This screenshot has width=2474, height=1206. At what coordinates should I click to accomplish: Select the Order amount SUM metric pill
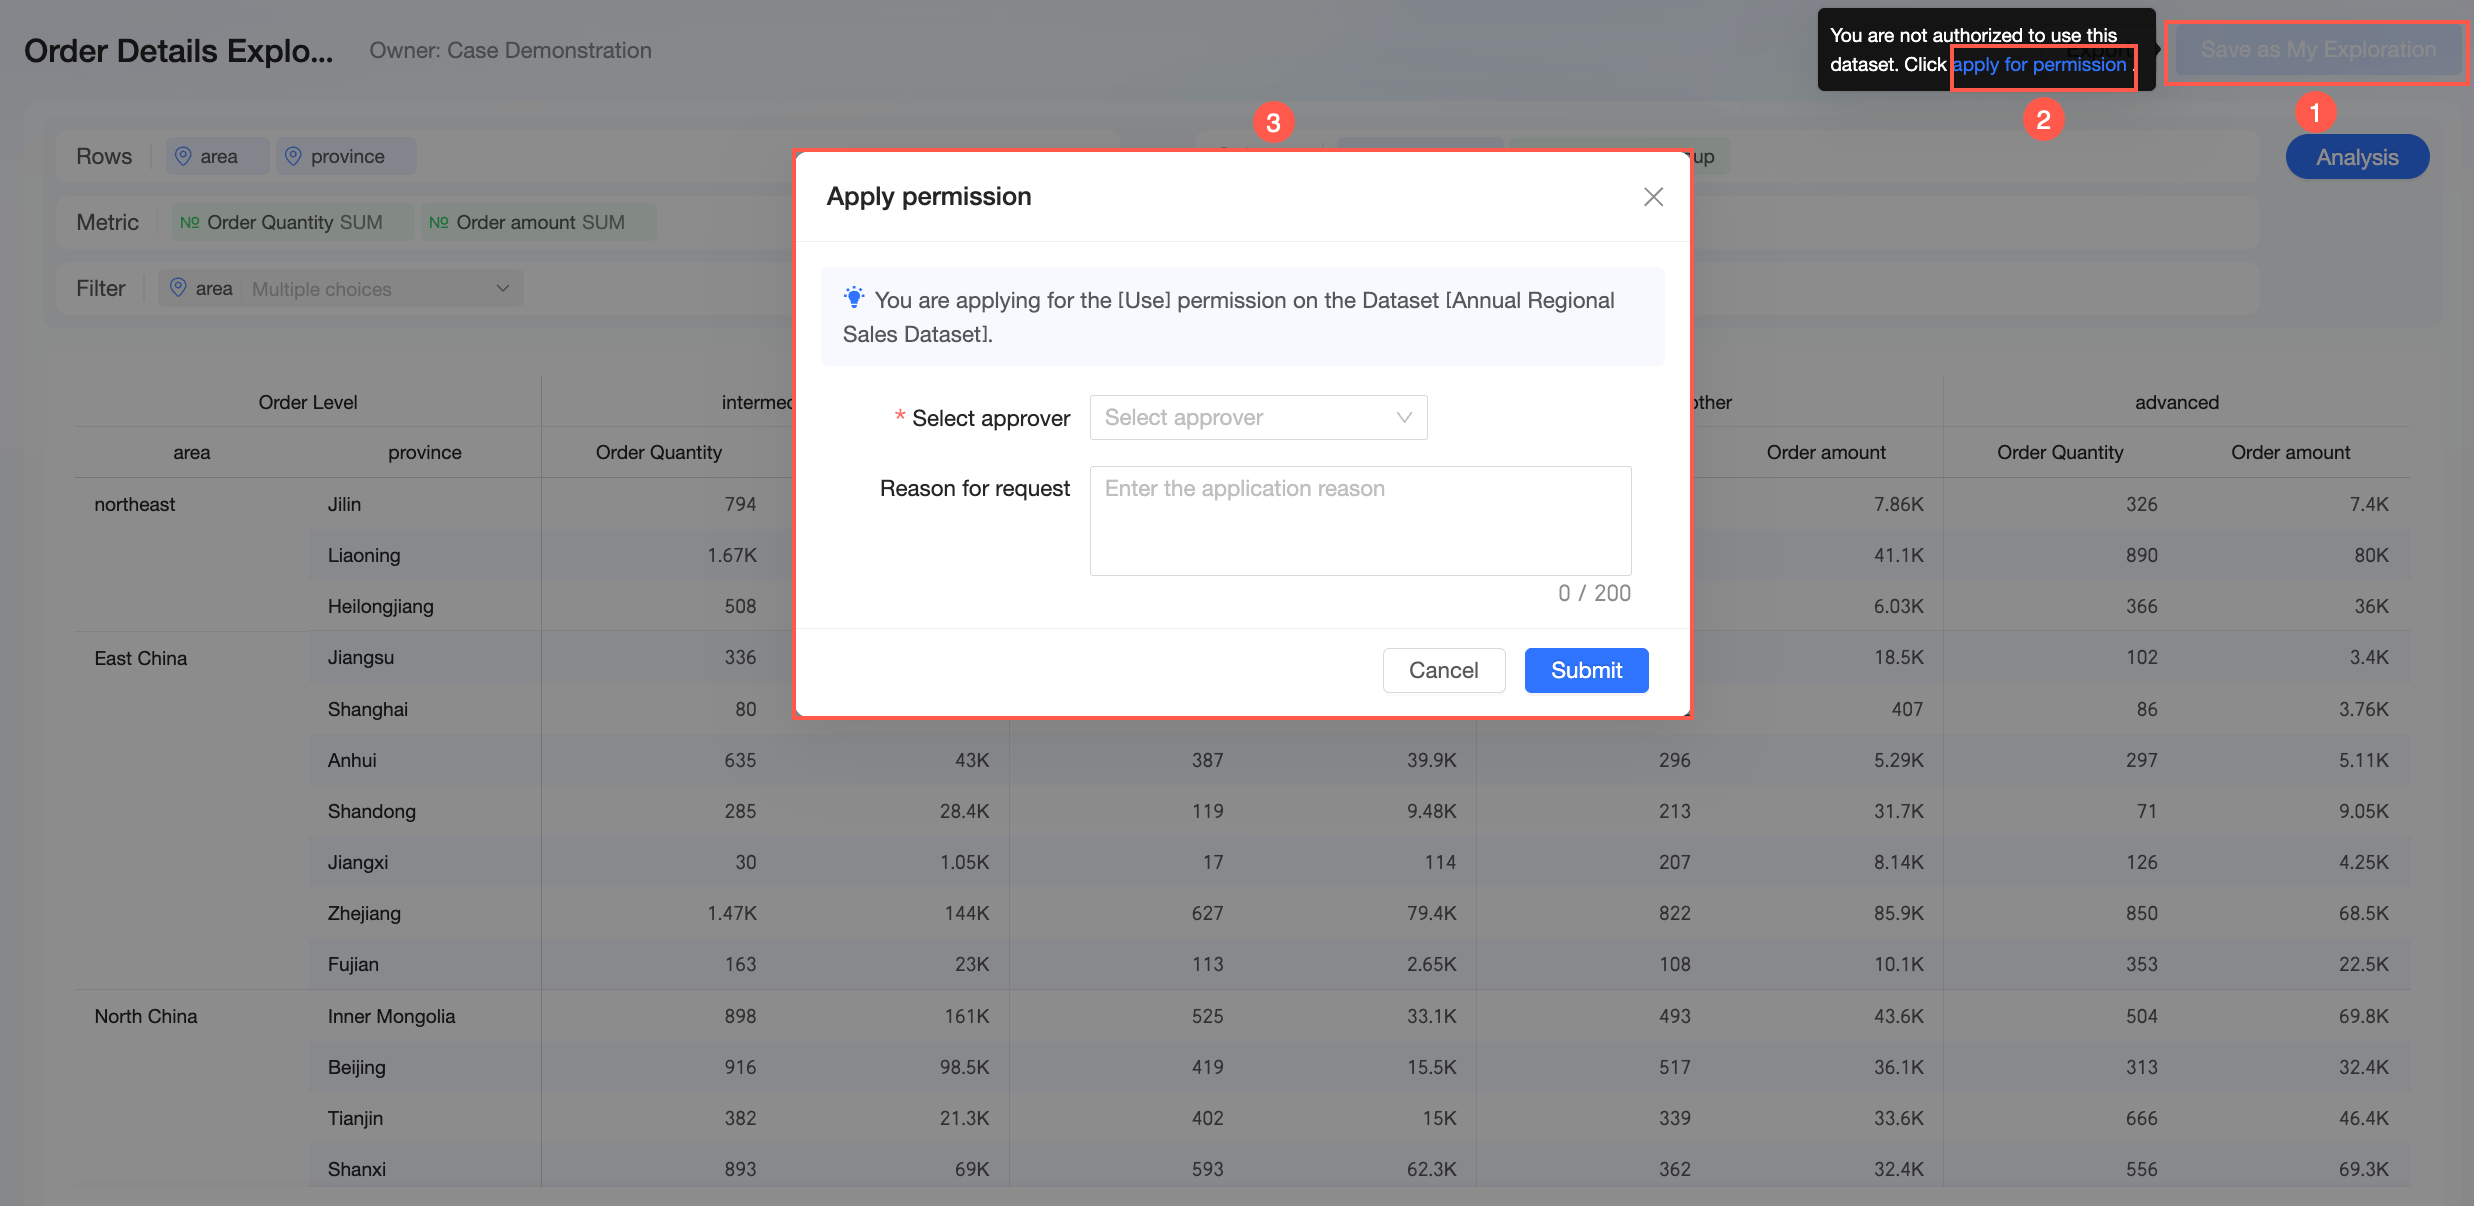tap(538, 222)
